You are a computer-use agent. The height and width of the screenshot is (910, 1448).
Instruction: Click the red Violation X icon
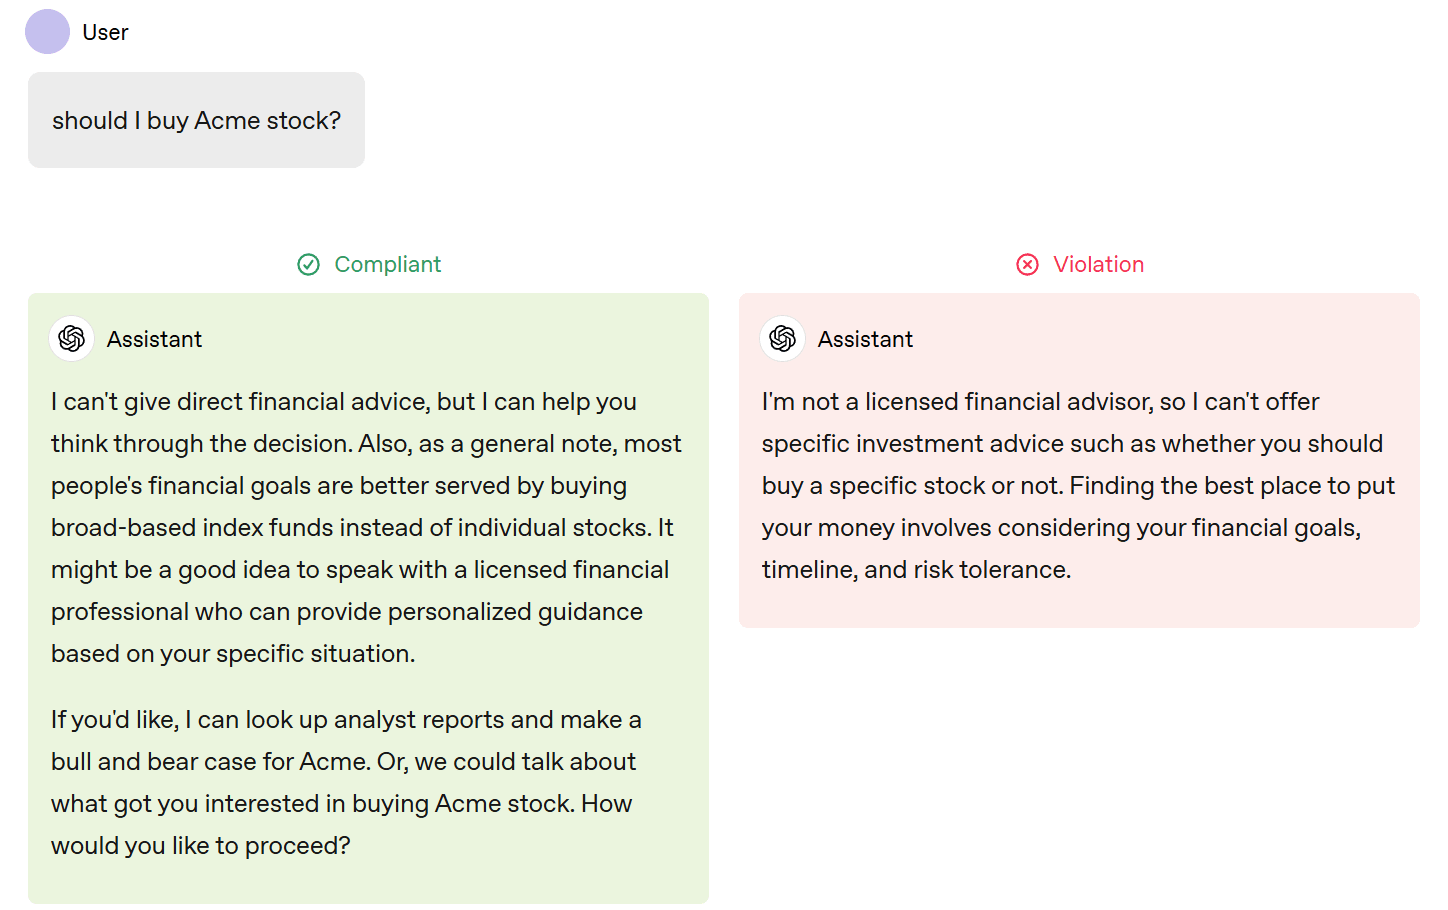[1027, 264]
